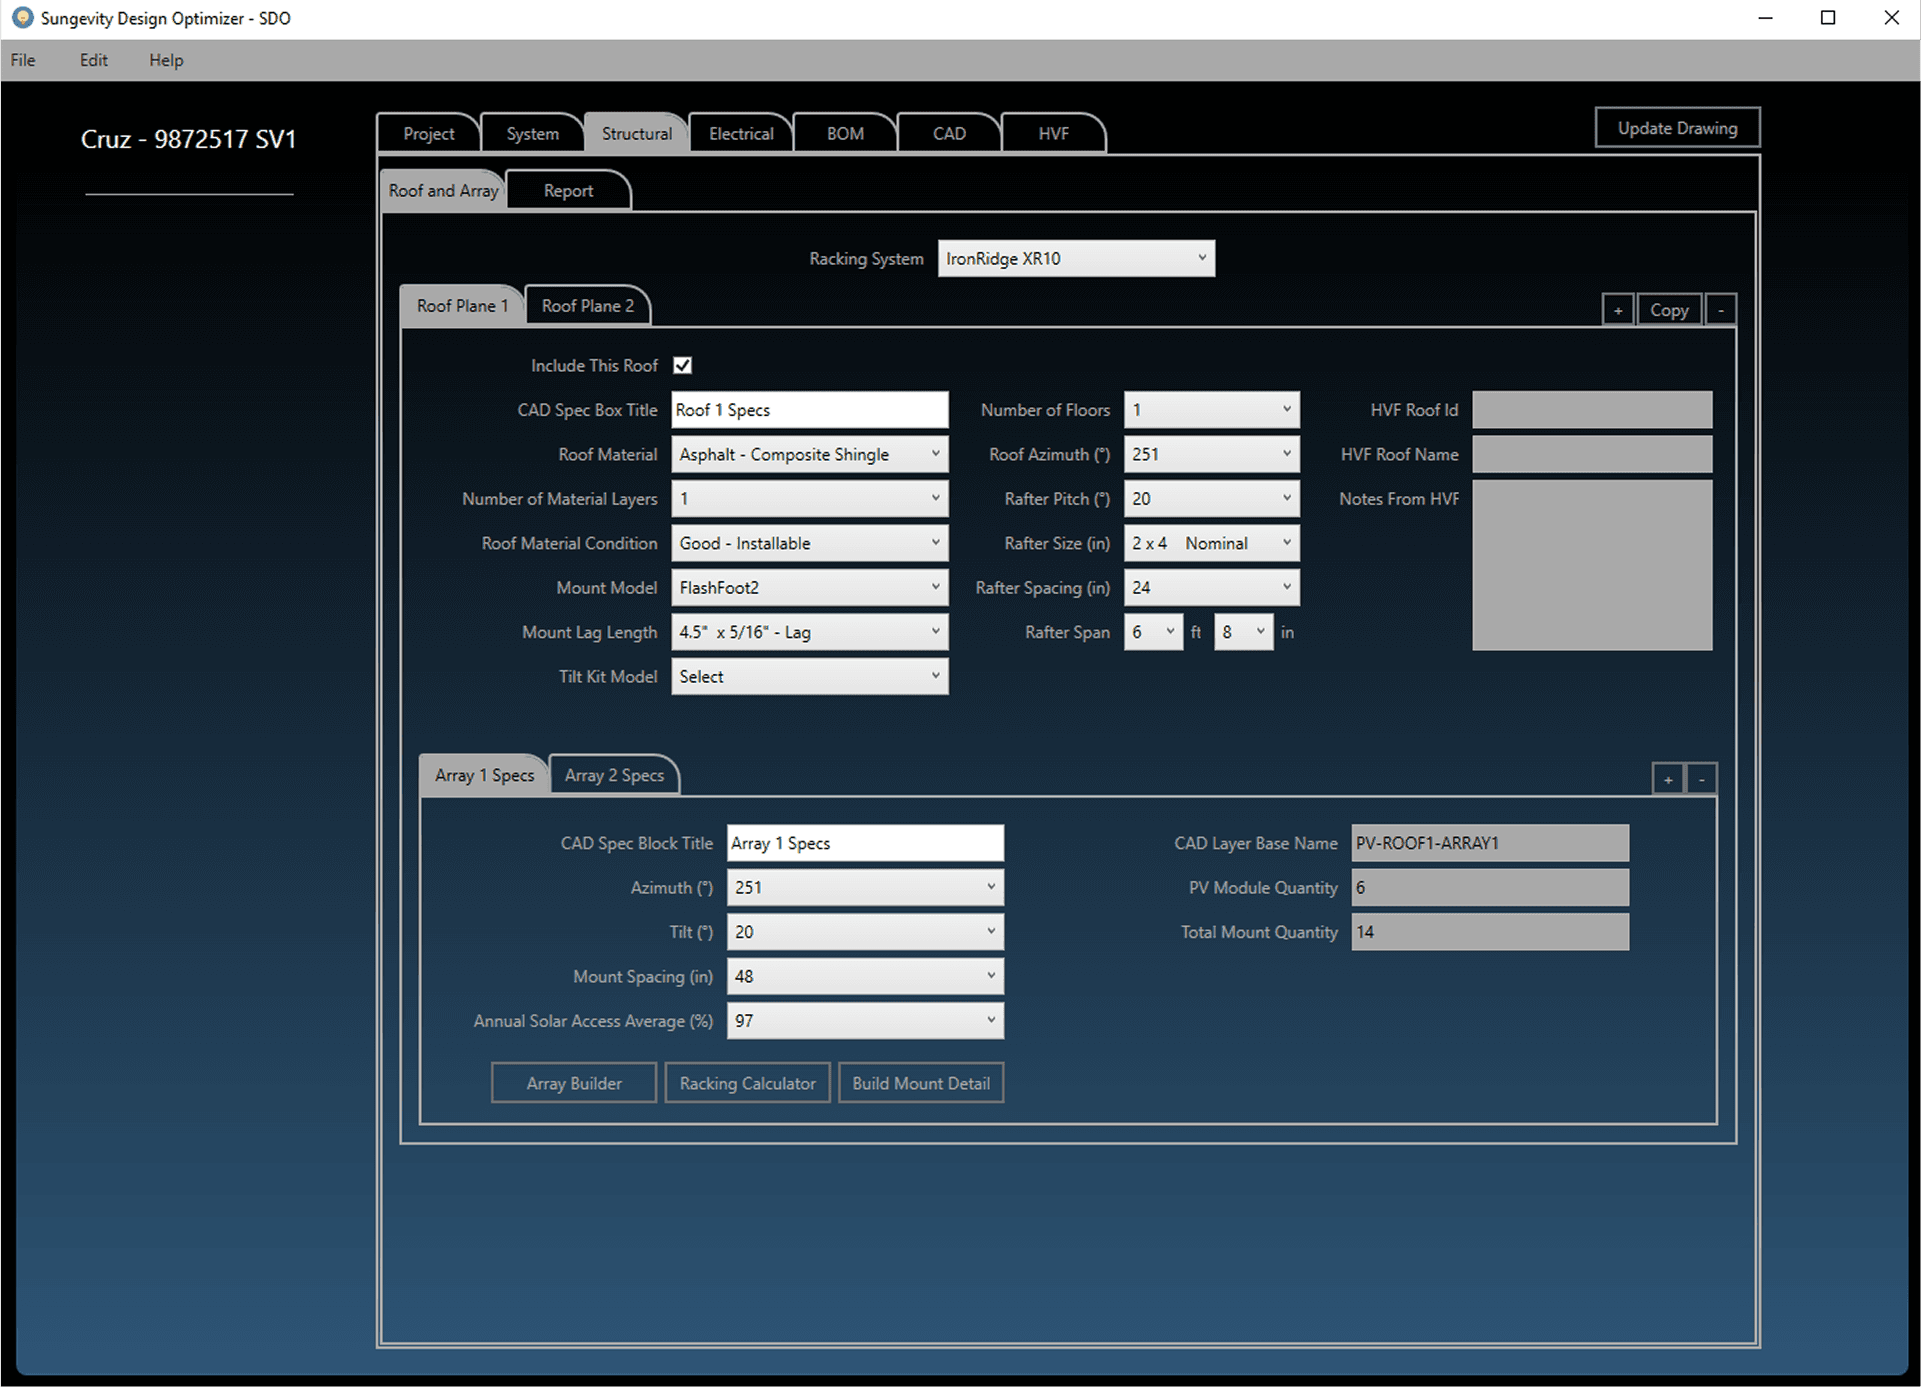The height and width of the screenshot is (1387, 1921).
Task: Expand the Rafter Size dropdown
Action: (1211, 544)
